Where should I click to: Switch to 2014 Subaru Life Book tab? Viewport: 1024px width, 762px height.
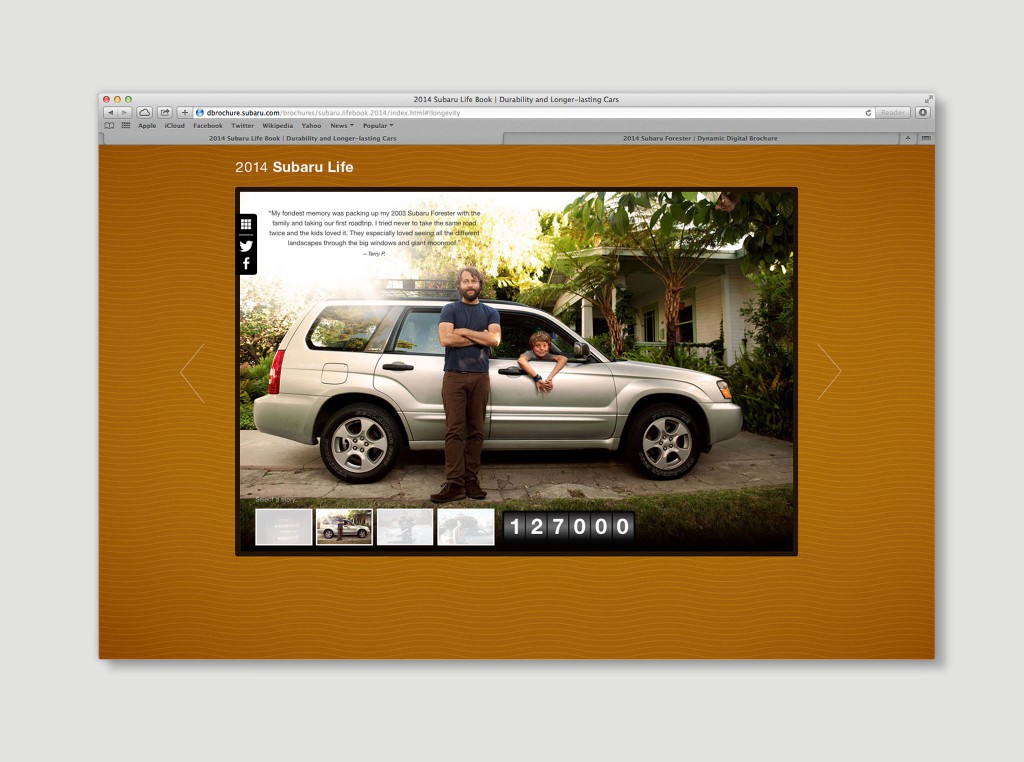coord(302,138)
